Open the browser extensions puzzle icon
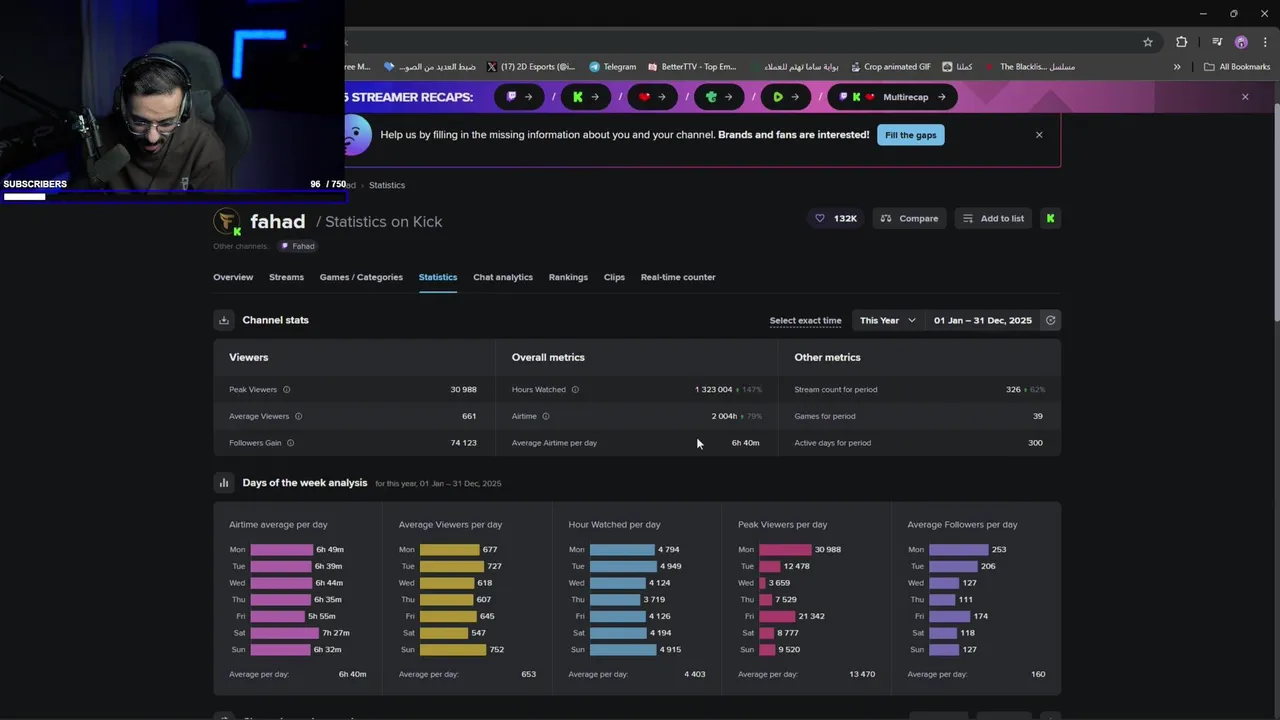This screenshot has height=720, width=1280. (x=1182, y=42)
